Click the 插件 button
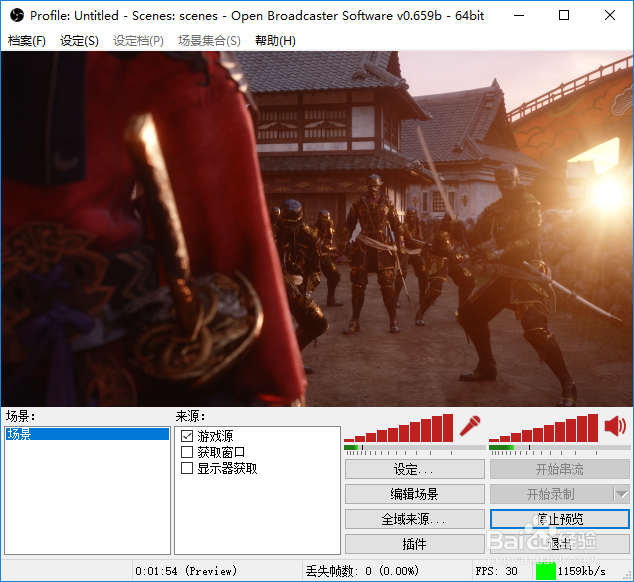Viewport: 634px width, 582px height. (x=415, y=544)
